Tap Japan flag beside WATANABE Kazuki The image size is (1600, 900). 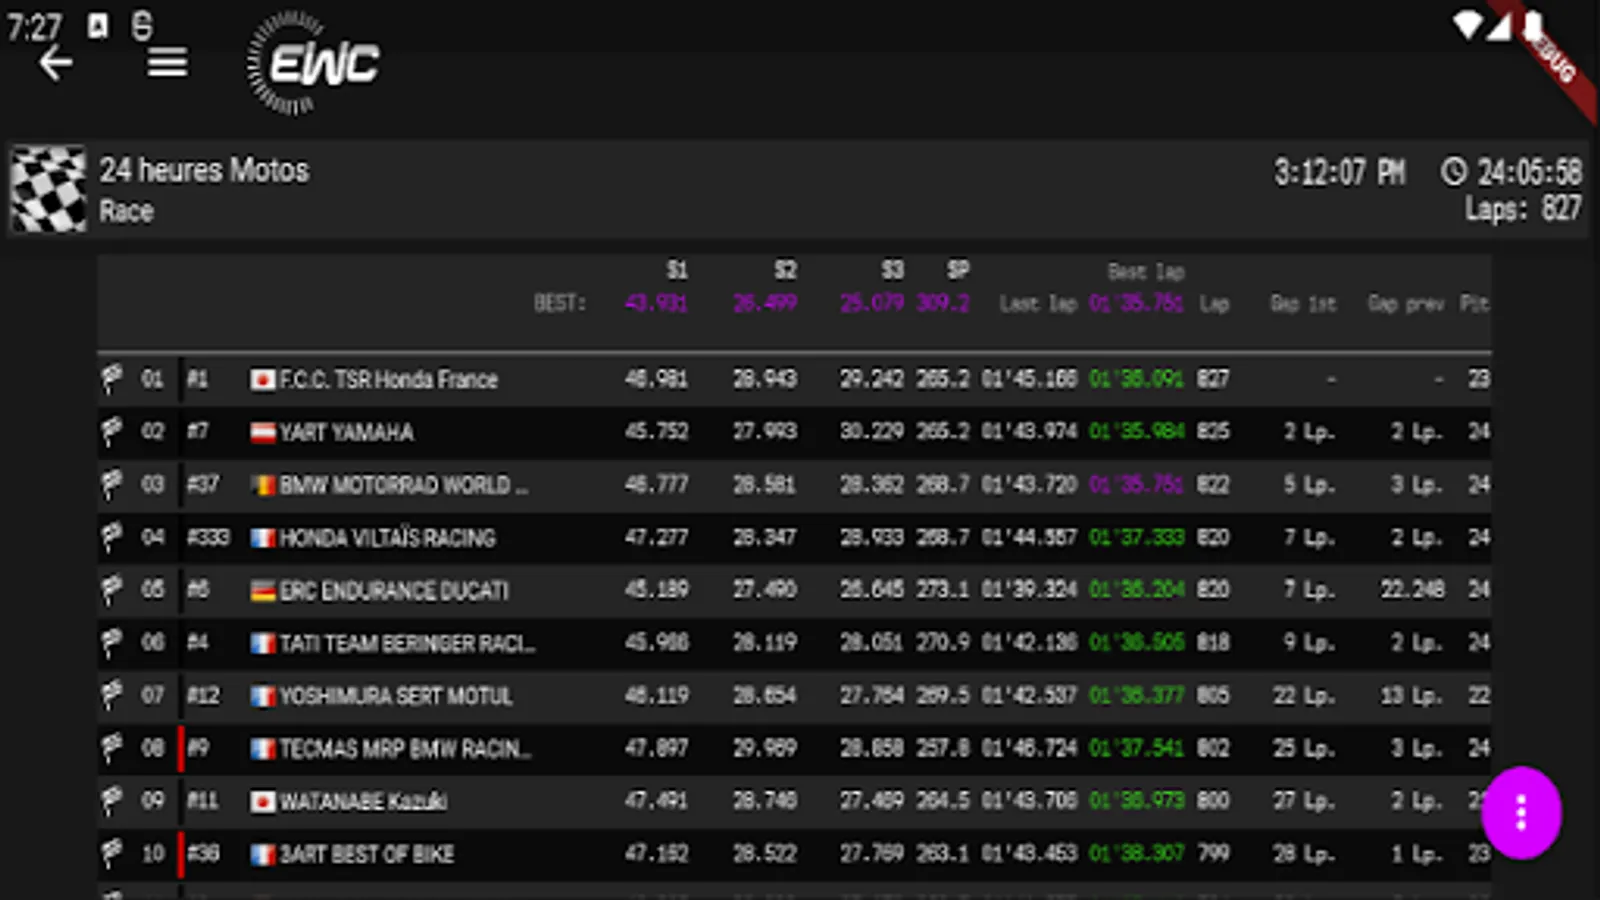click(x=263, y=802)
